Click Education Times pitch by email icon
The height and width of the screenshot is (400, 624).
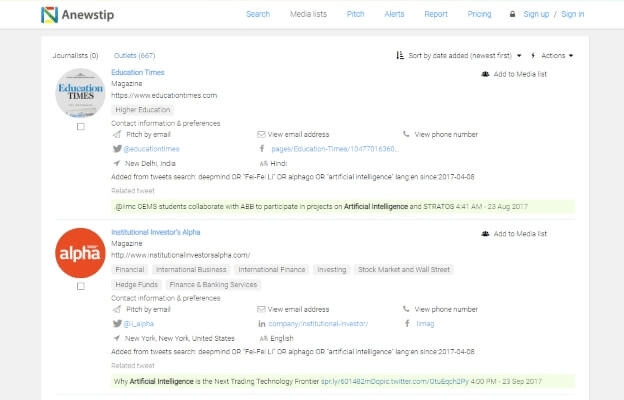click(117, 135)
